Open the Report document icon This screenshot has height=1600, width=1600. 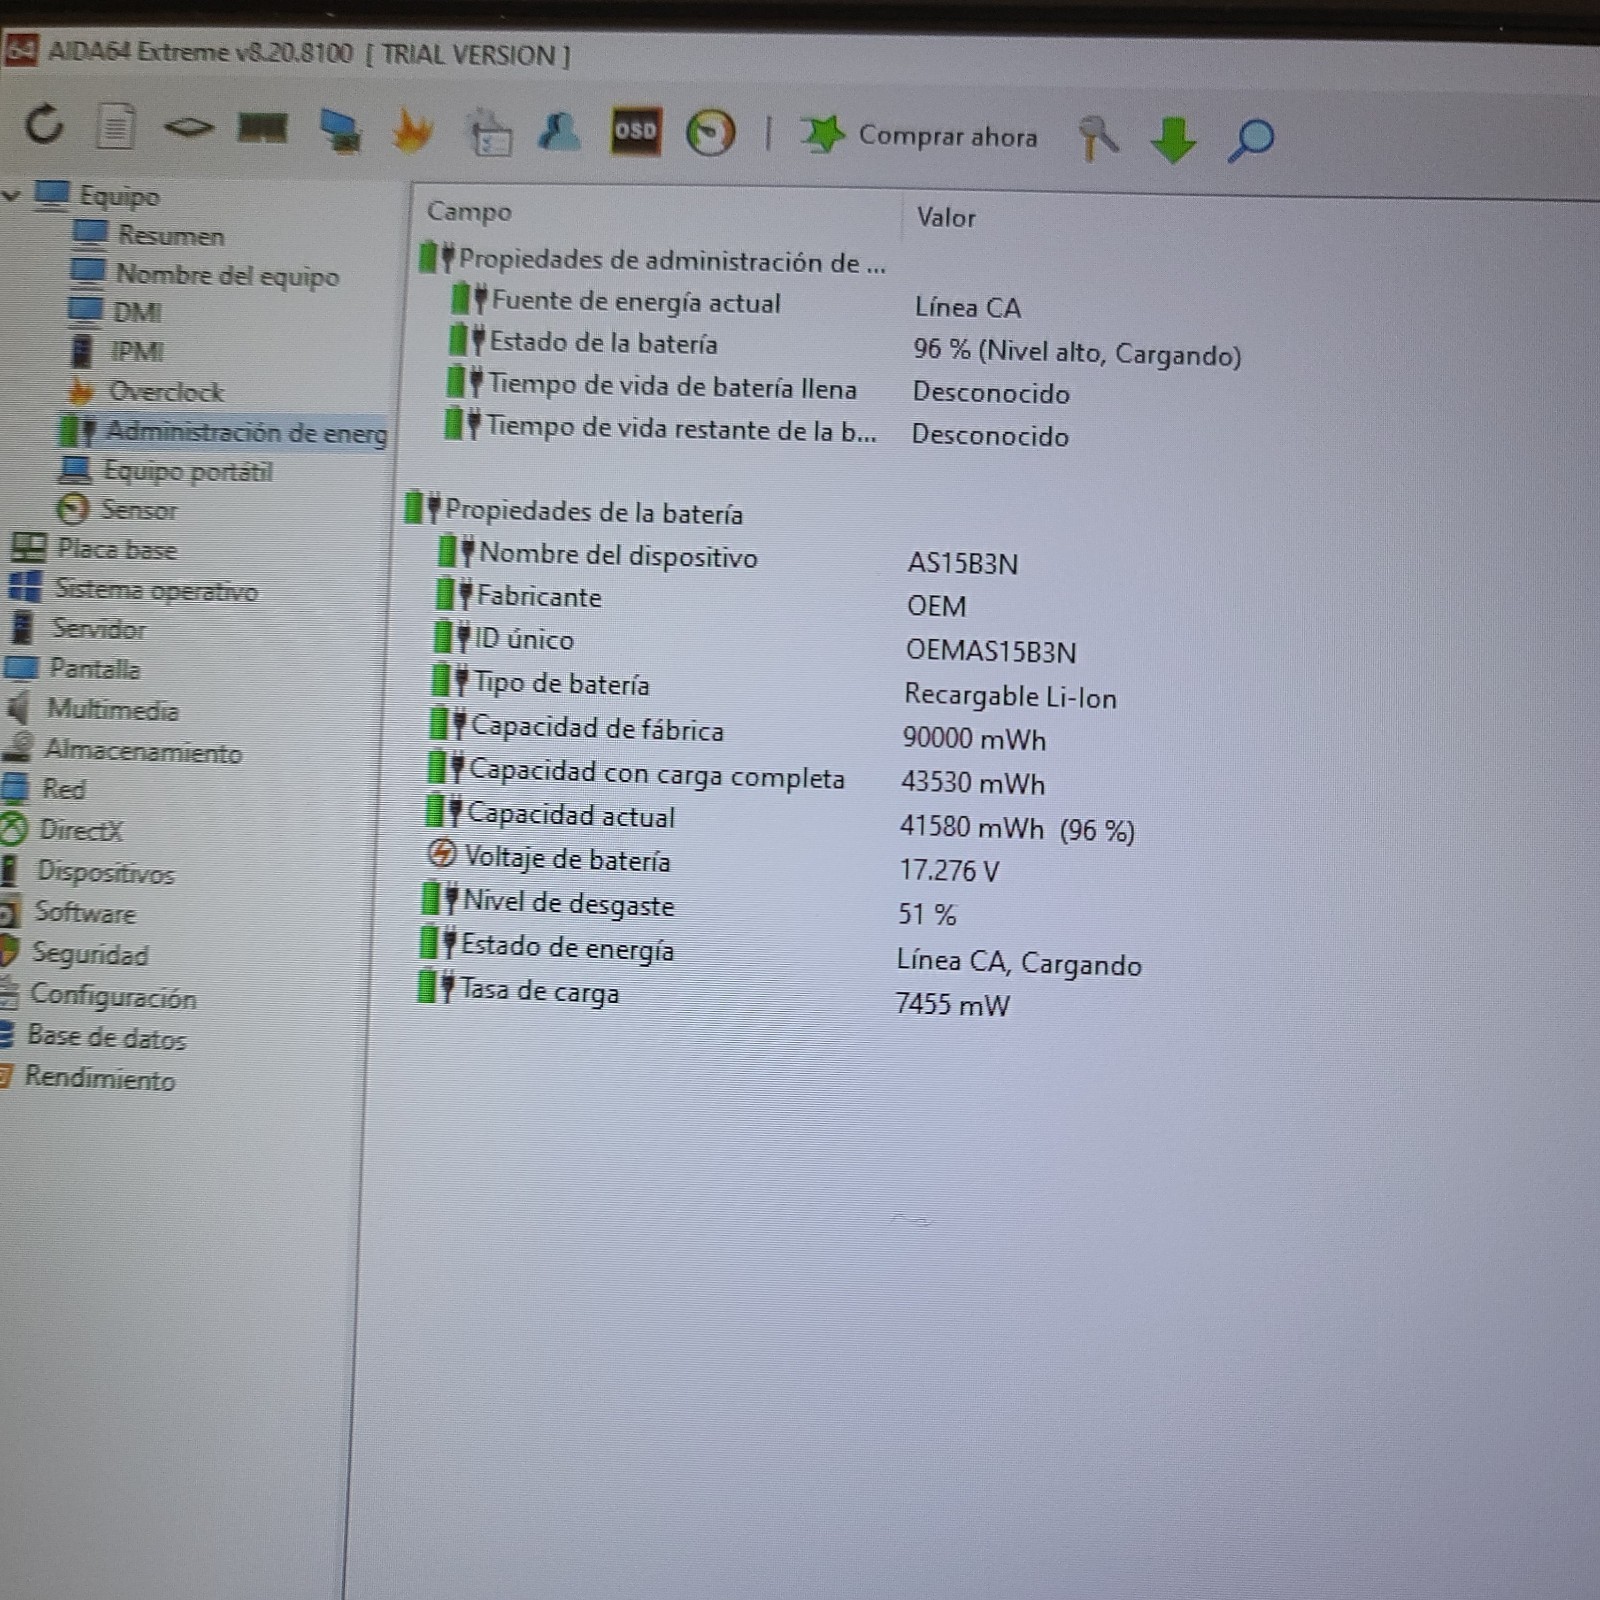pyautogui.click(x=116, y=127)
